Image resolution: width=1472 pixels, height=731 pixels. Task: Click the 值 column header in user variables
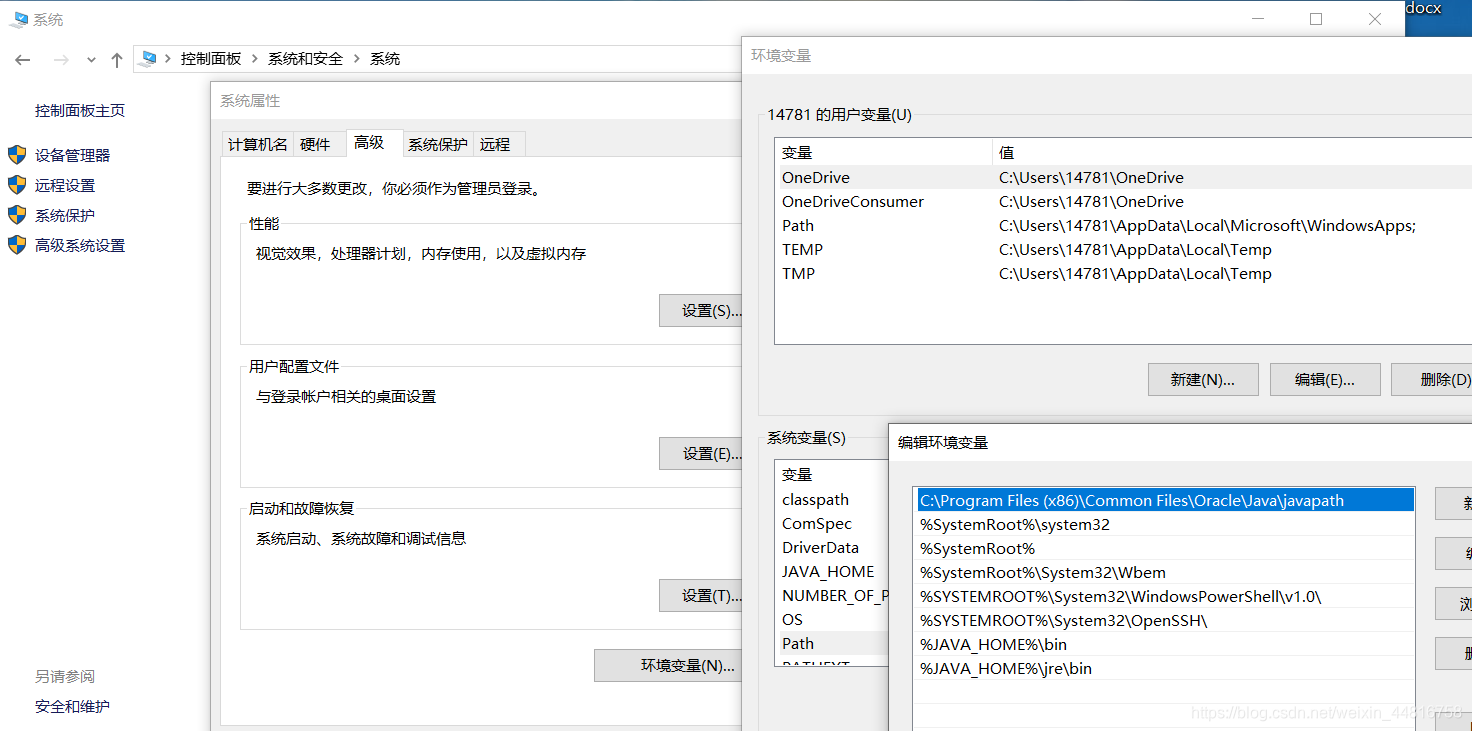pyautogui.click(x=1232, y=153)
